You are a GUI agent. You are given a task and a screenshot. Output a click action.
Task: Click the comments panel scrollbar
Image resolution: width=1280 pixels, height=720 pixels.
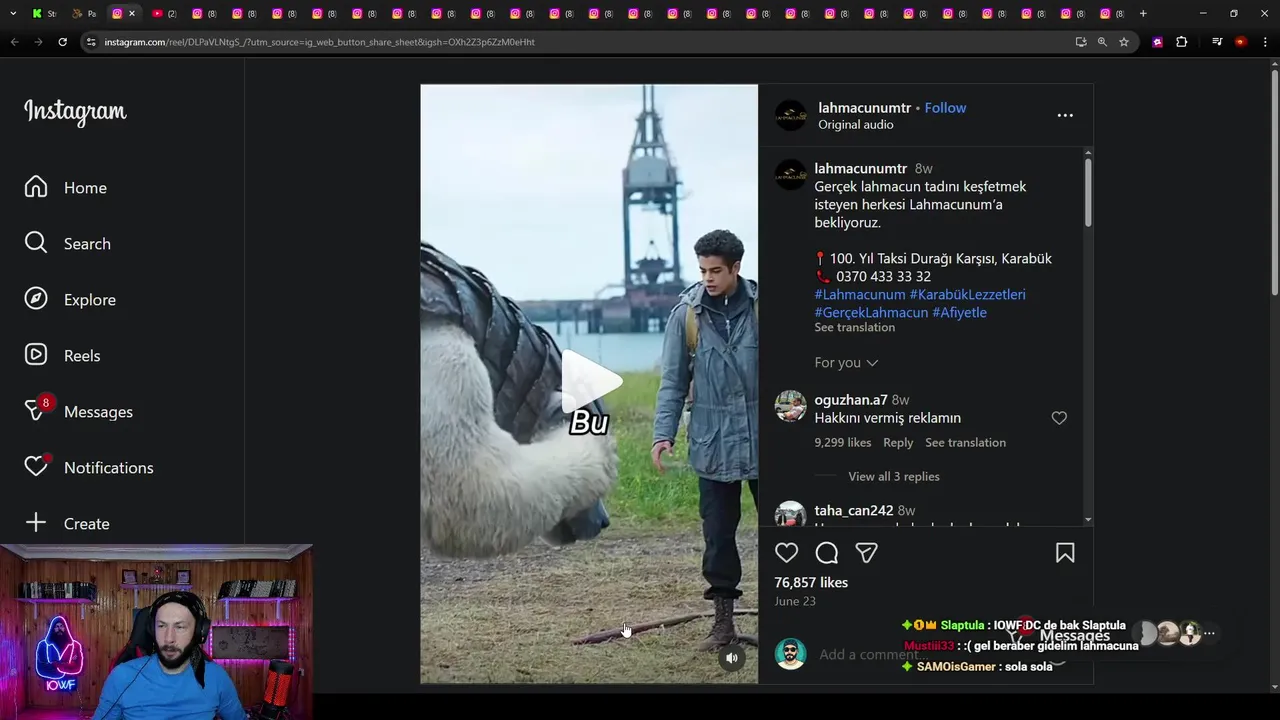coord(1088,192)
